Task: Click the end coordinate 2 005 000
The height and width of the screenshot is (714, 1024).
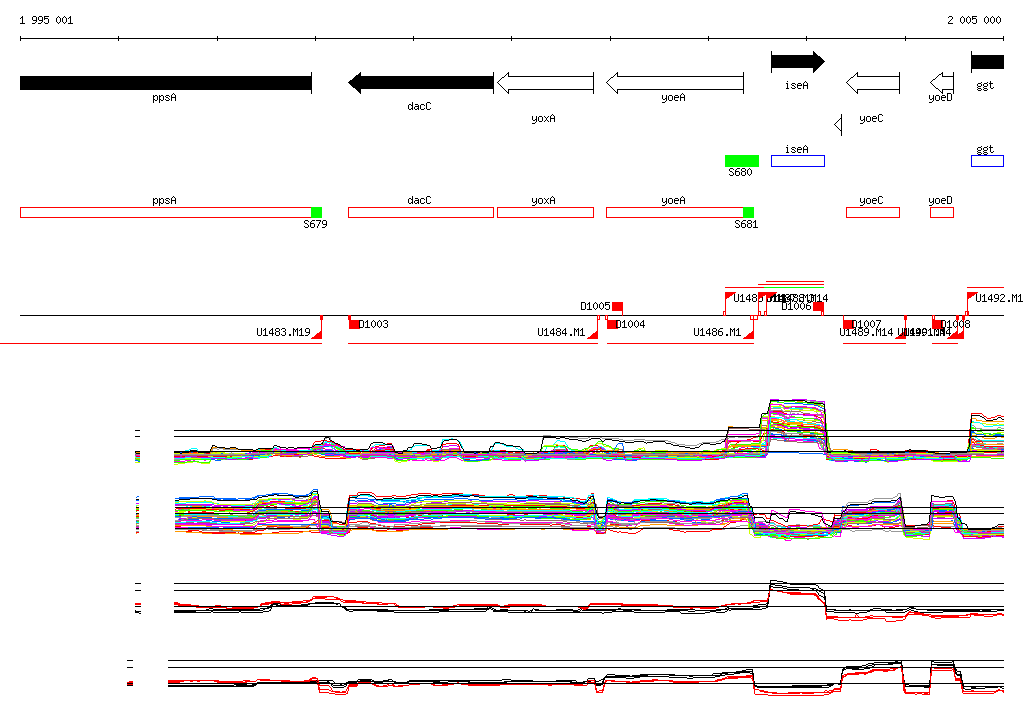Action: [x=974, y=20]
